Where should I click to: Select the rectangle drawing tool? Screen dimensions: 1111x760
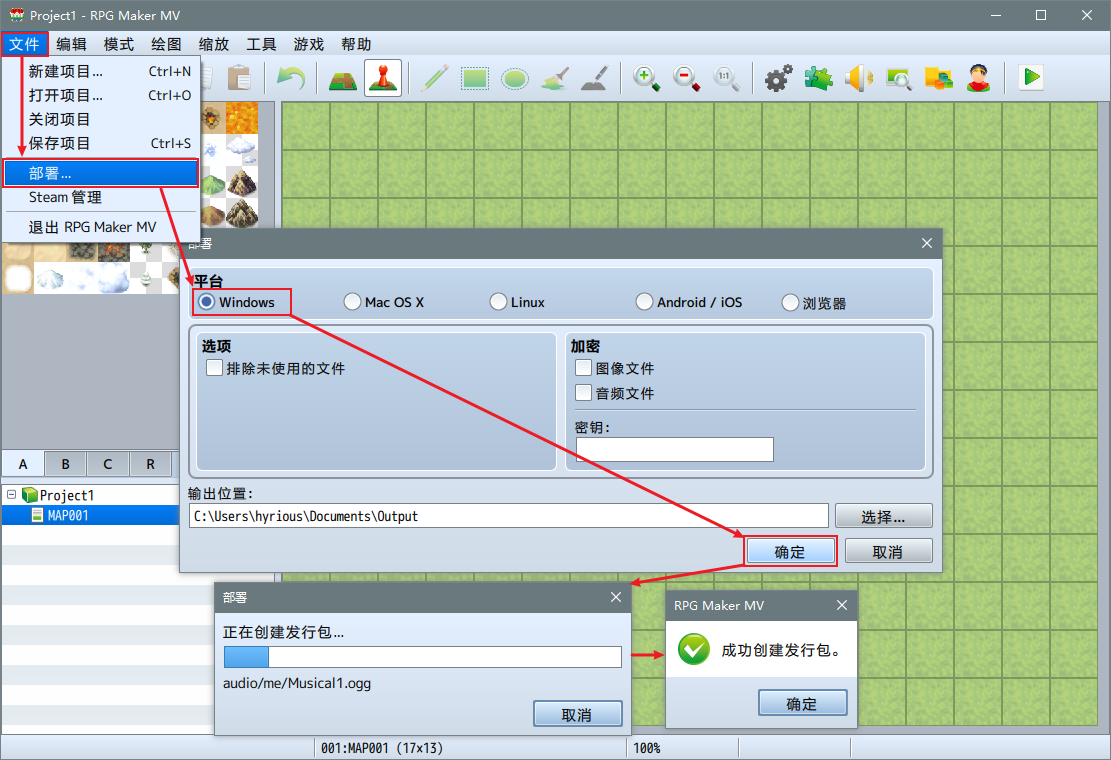coord(475,78)
